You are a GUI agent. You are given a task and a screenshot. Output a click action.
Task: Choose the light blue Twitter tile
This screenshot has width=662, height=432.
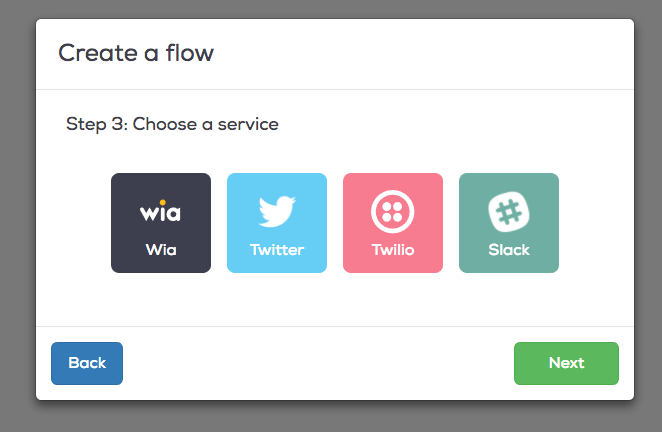tap(277, 223)
